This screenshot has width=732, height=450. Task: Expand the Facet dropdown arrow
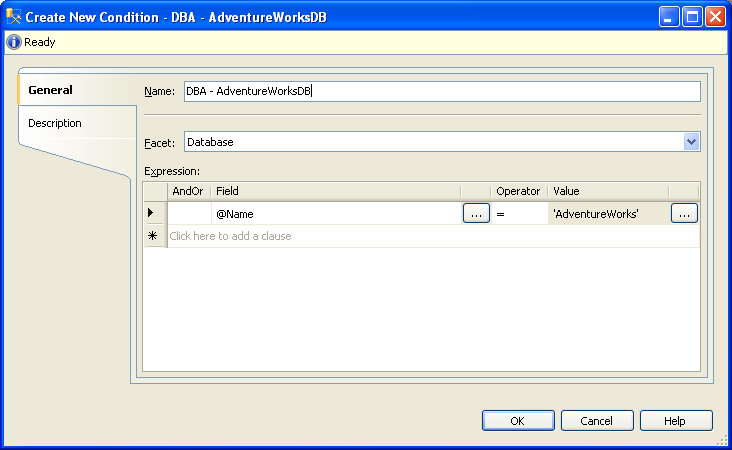click(x=691, y=142)
